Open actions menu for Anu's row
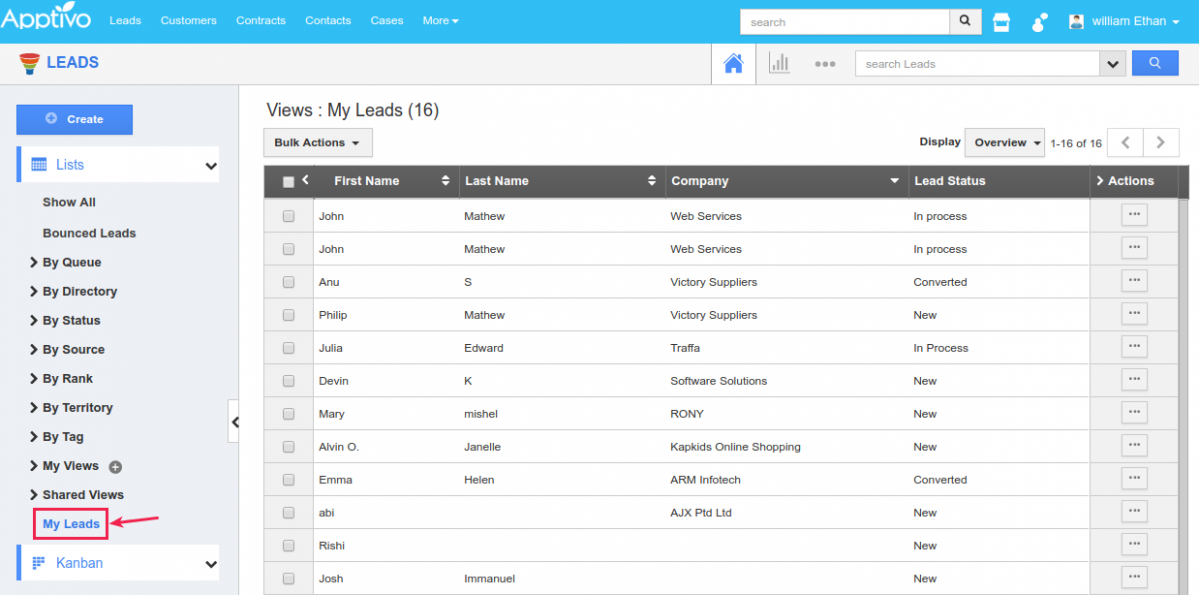 (1134, 281)
